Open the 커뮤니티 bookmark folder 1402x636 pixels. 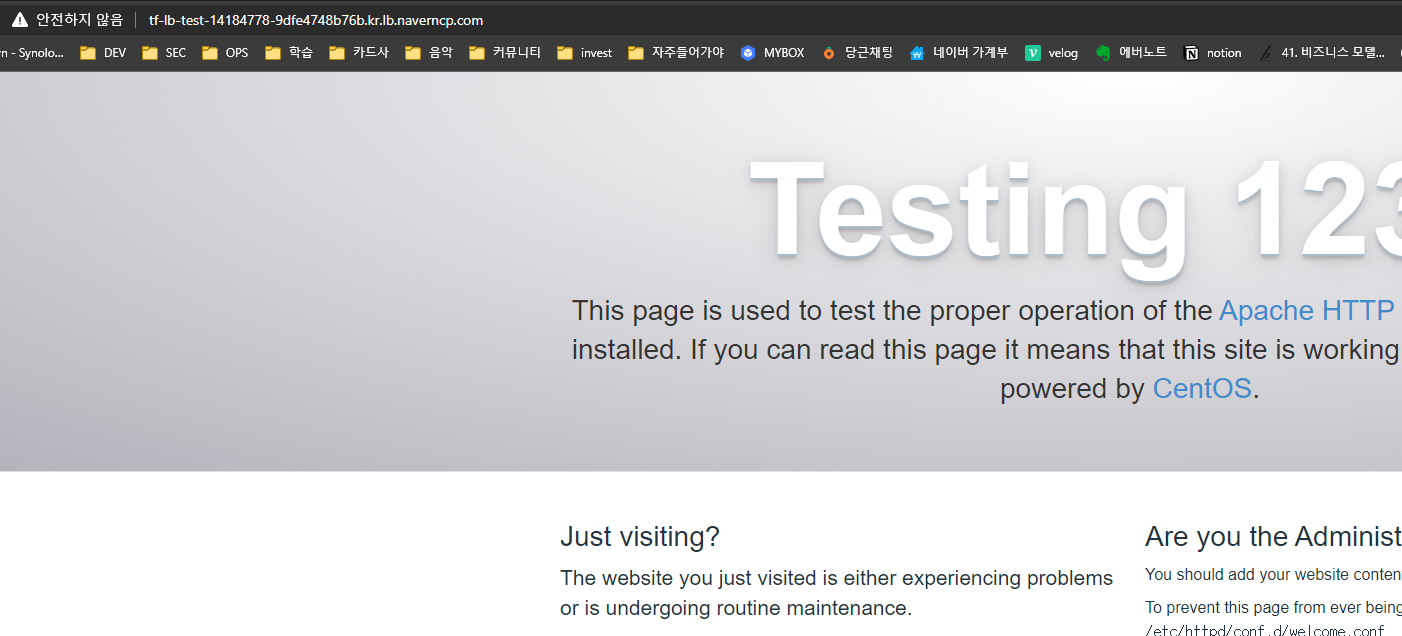pos(505,53)
